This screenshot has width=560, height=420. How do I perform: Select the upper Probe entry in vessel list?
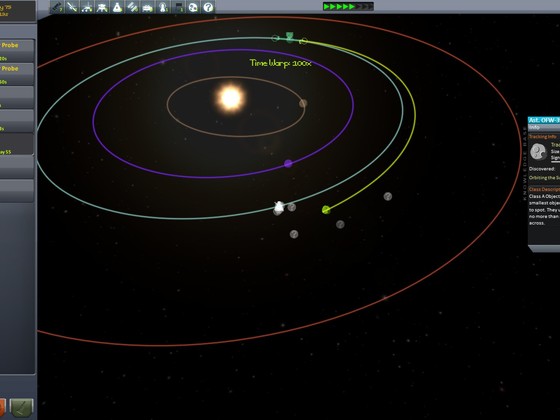tap(17, 50)
